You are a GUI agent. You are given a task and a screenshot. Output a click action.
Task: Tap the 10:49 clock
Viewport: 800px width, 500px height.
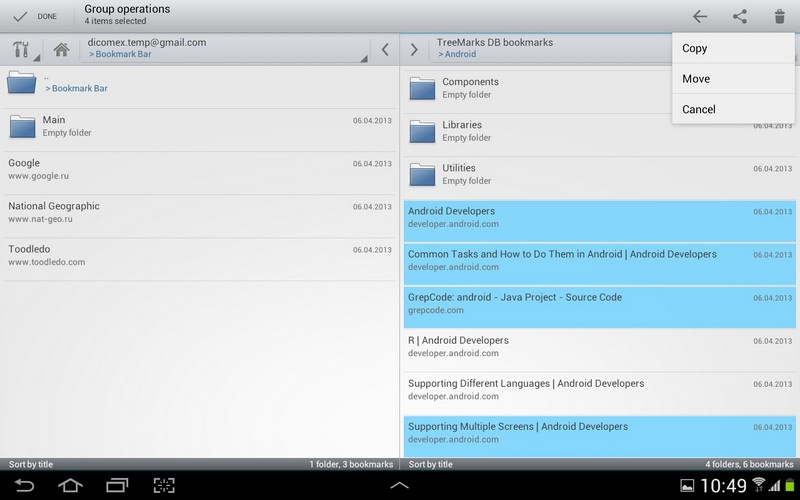723,485
